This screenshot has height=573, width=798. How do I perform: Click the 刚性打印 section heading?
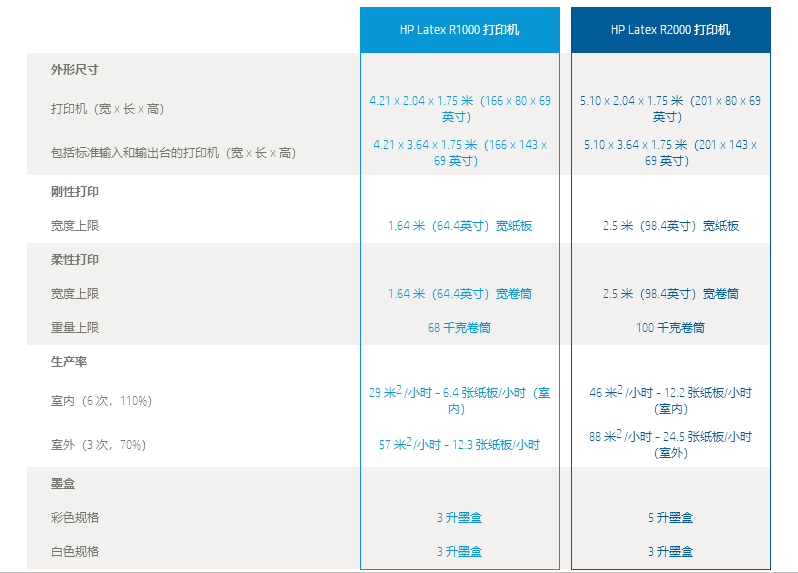tap(75, 192)
